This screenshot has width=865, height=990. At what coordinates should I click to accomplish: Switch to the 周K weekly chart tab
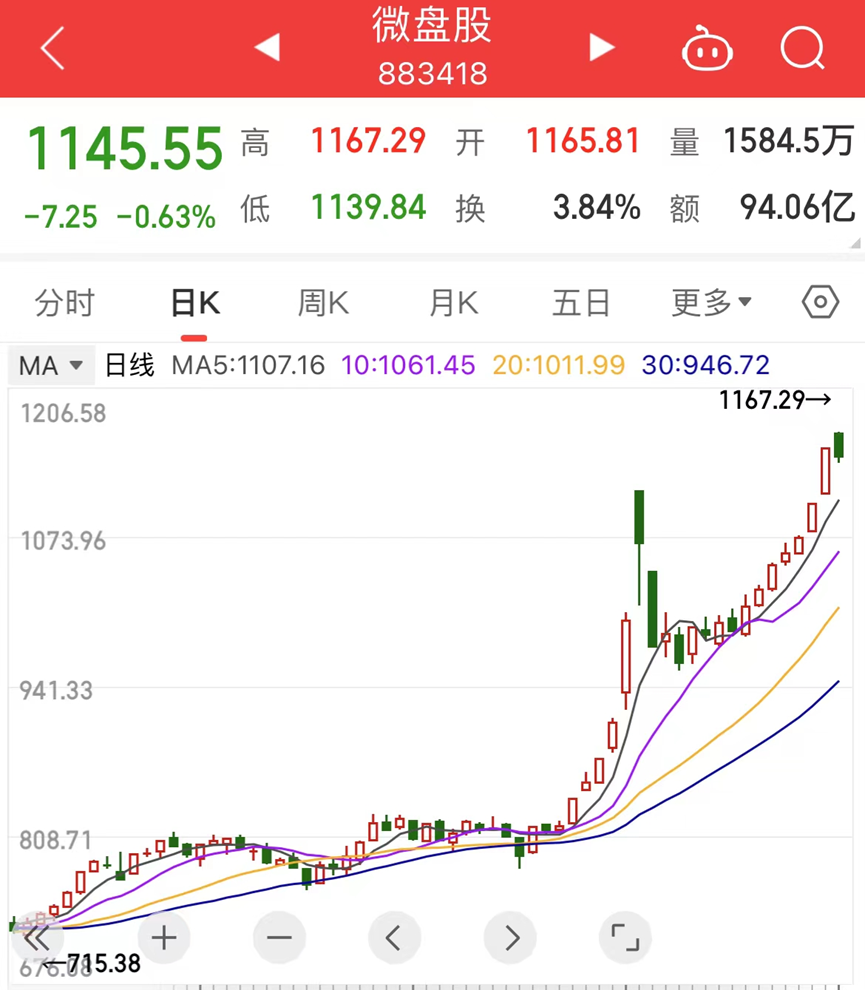[322, 303]
